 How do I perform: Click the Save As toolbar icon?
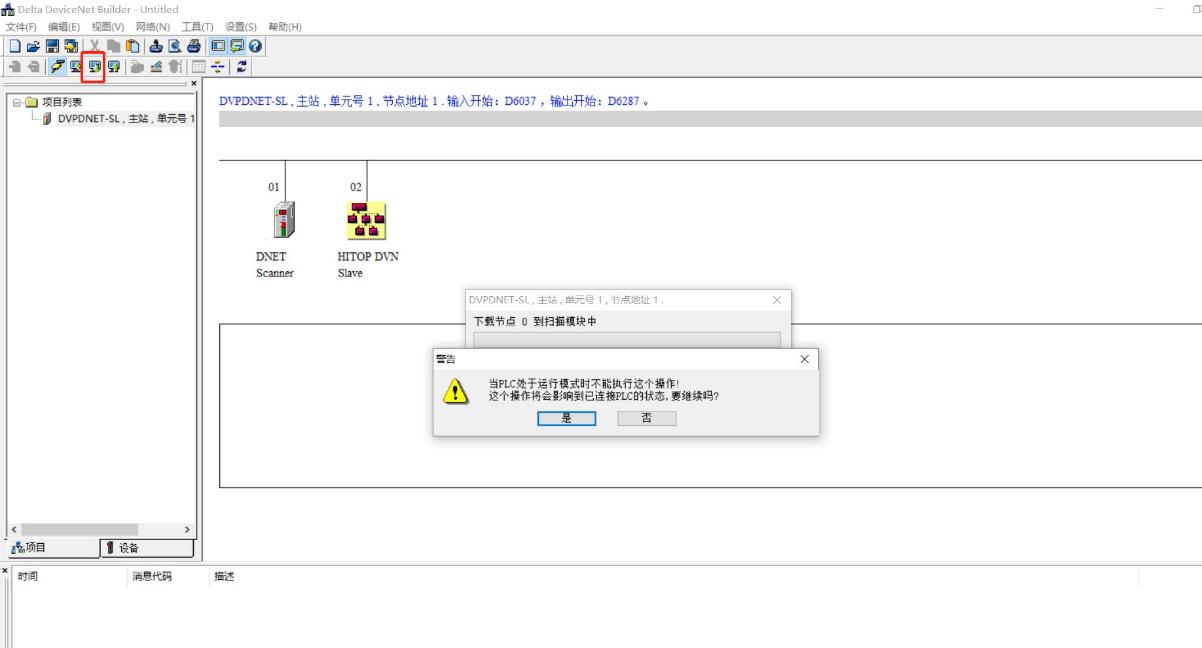coord(71,46)
